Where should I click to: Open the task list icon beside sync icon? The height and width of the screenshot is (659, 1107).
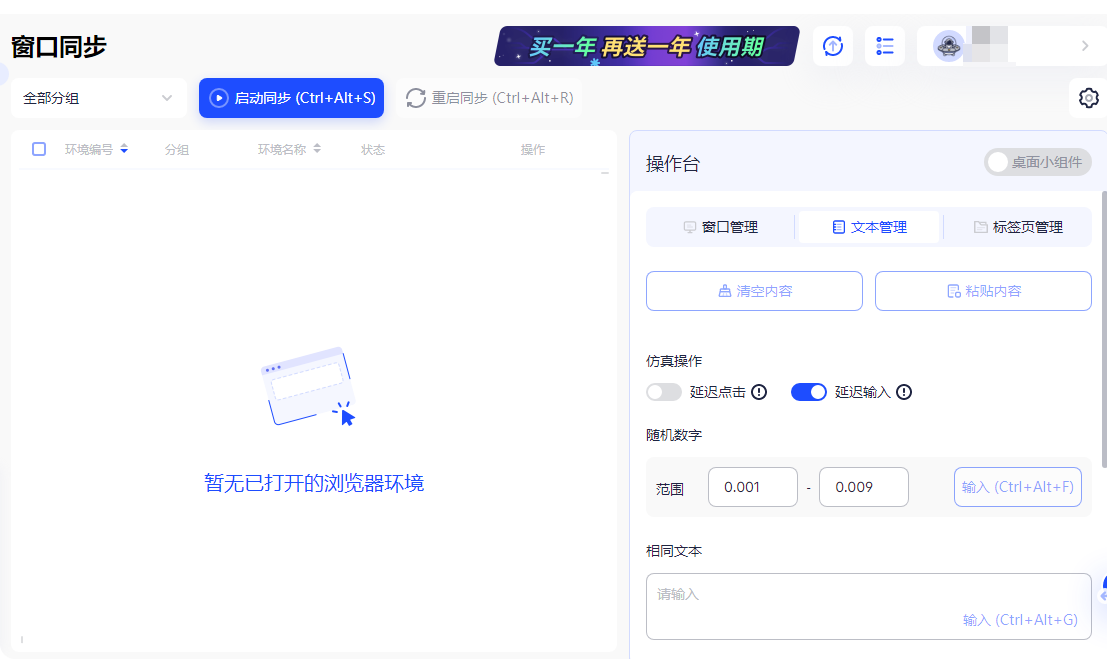(x=884, y=46)
